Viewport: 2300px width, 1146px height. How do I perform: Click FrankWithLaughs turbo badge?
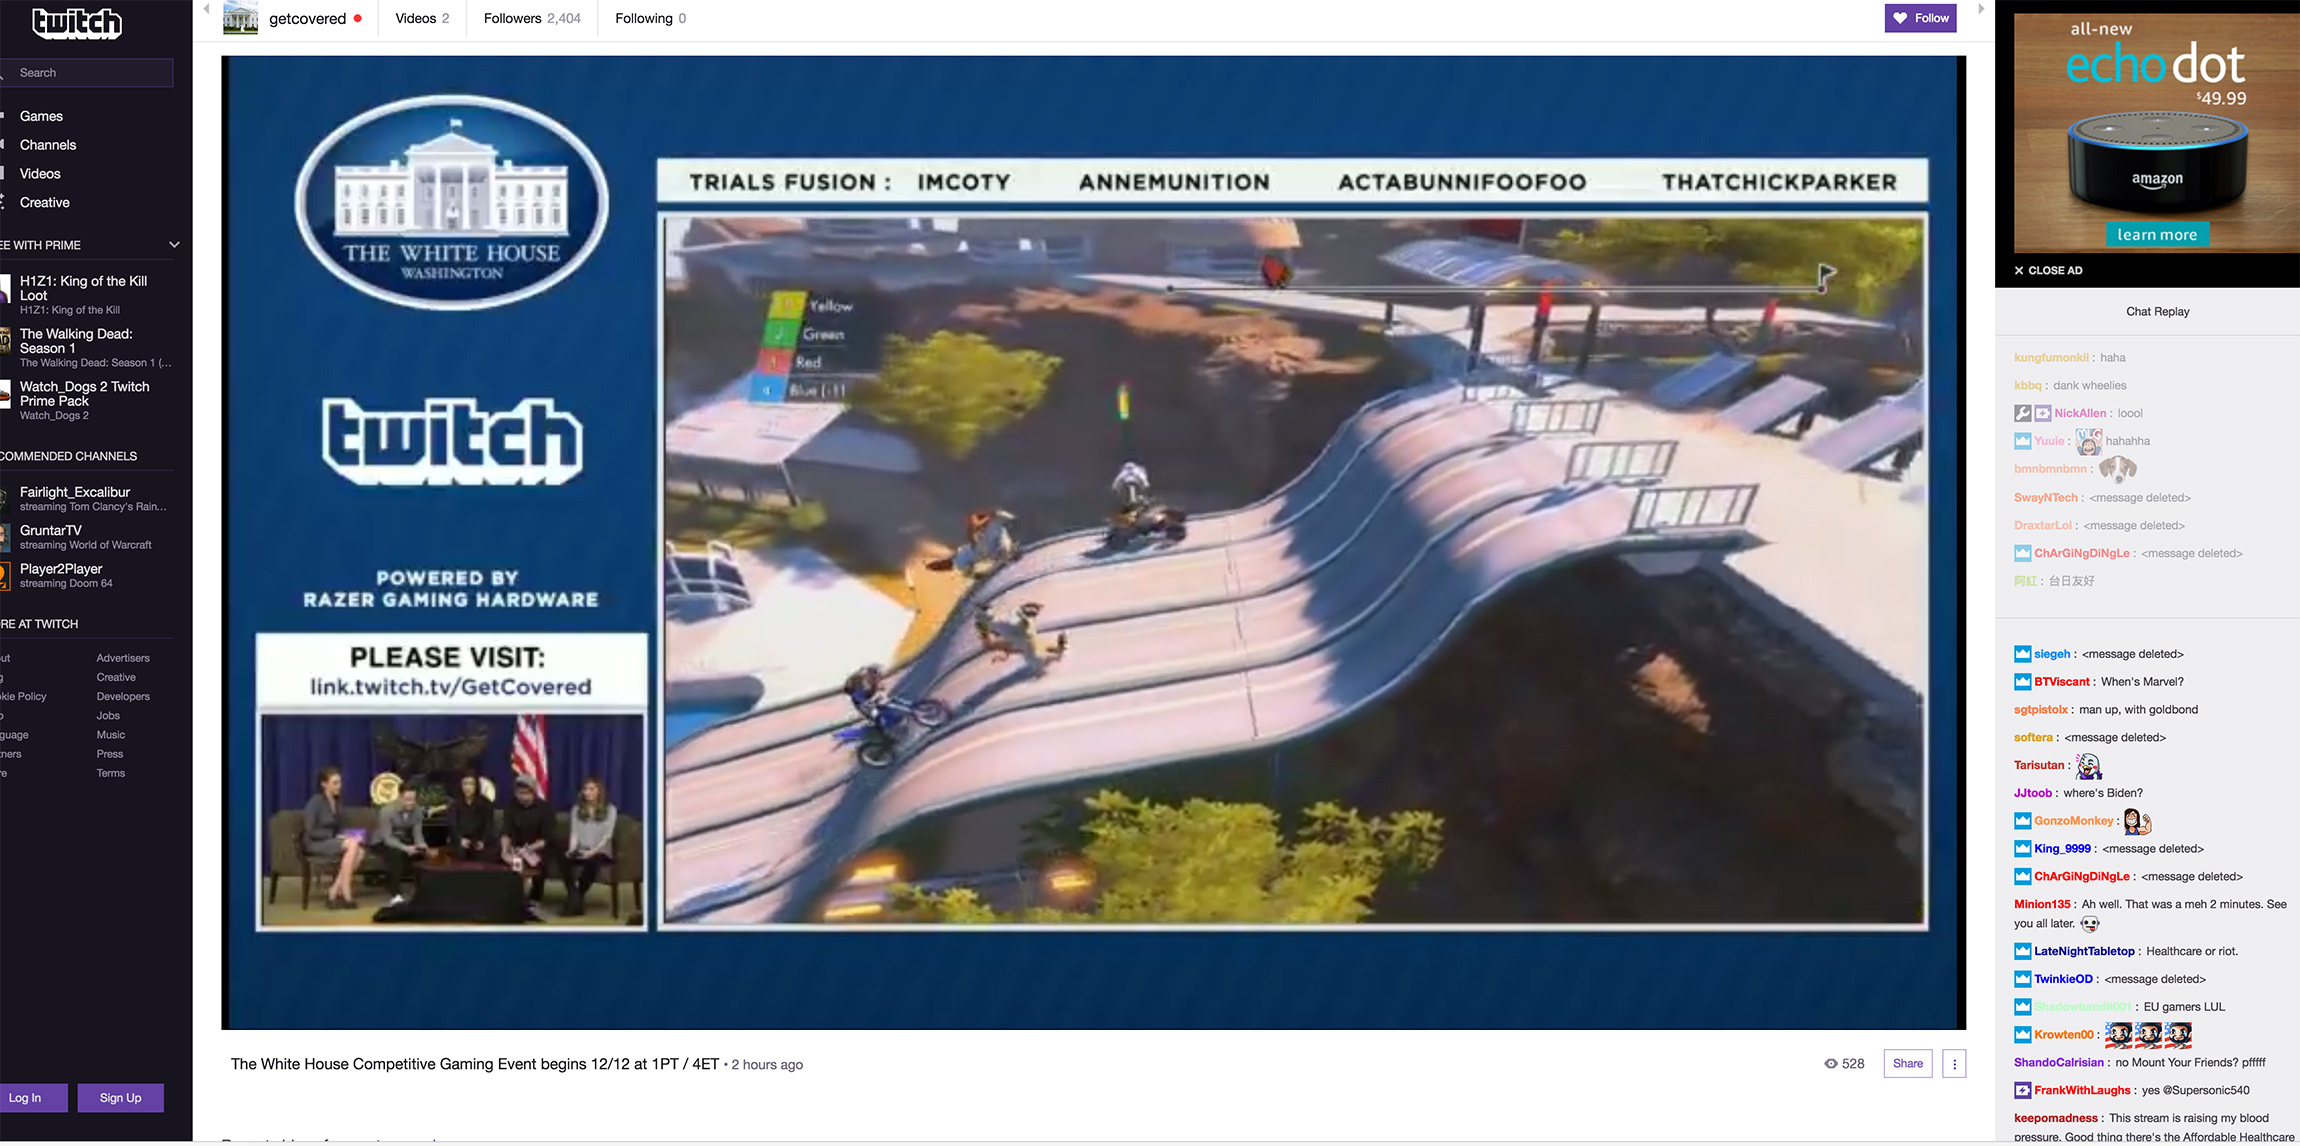(2022, 1090)
